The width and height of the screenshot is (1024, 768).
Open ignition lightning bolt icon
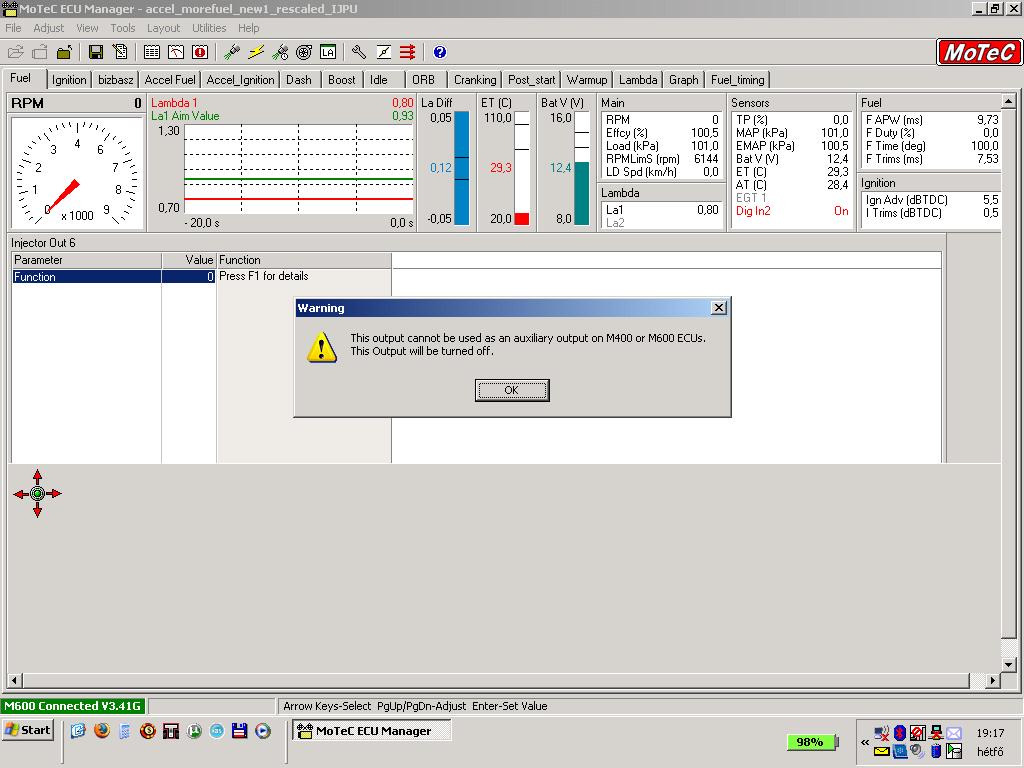pyautogui.click(x=256, y=52)
